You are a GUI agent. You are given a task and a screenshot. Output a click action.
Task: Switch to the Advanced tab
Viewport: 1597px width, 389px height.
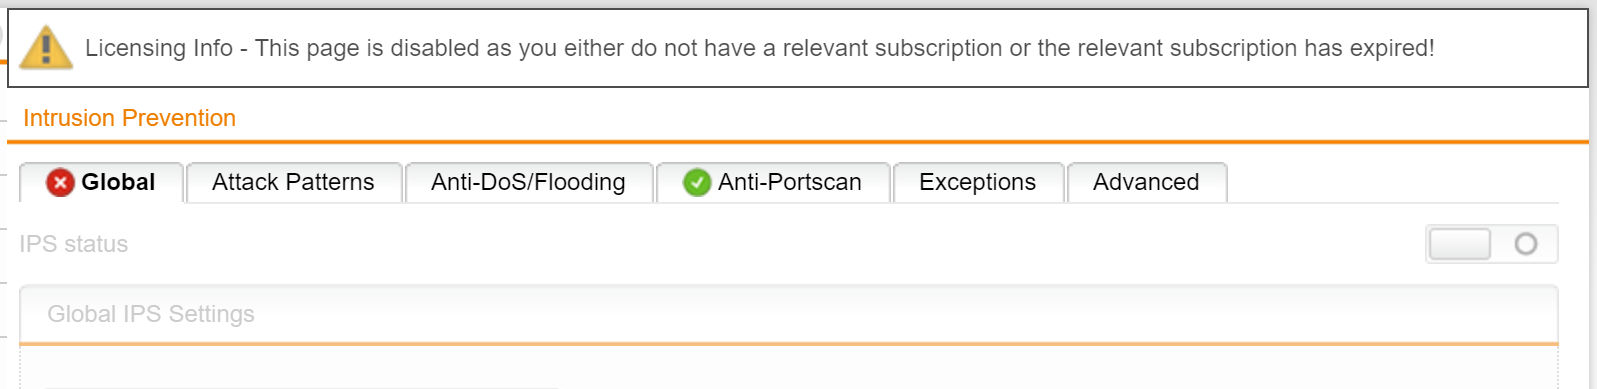pyautogui.click(x=1147, y=183)
